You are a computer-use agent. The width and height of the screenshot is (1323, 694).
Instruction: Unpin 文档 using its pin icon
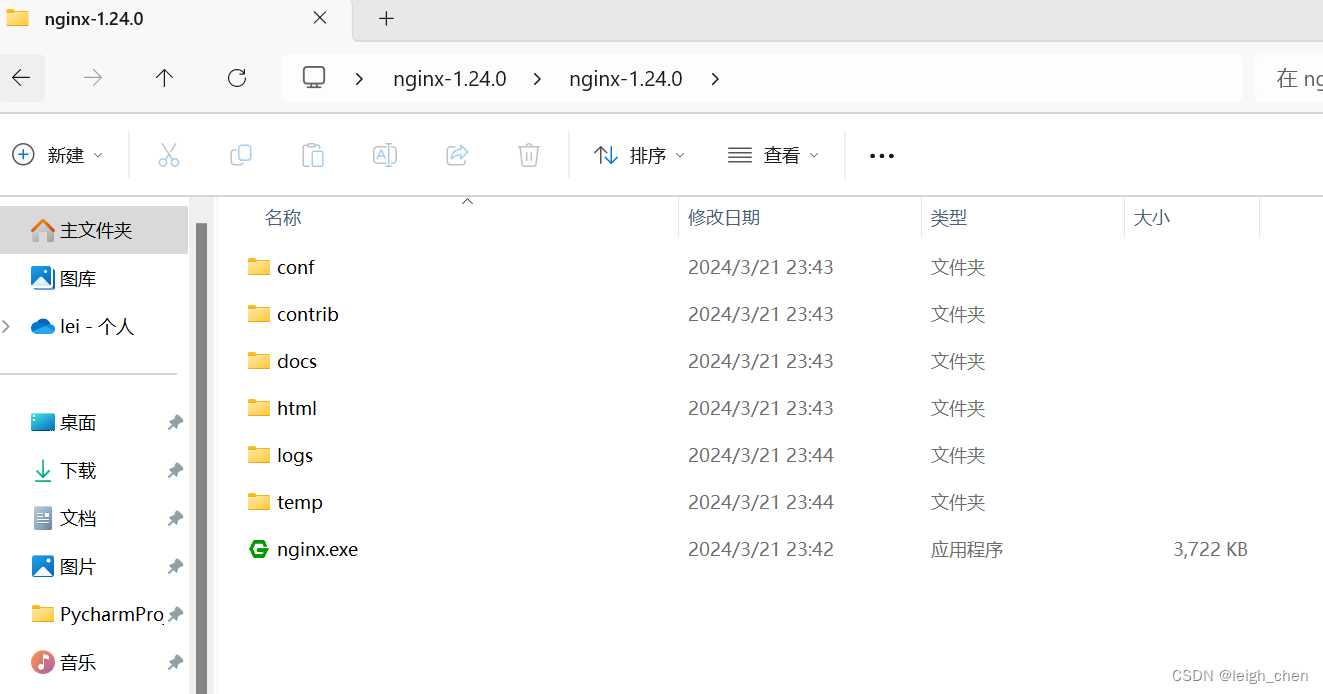pyautogui.click(x=175, y=519)
